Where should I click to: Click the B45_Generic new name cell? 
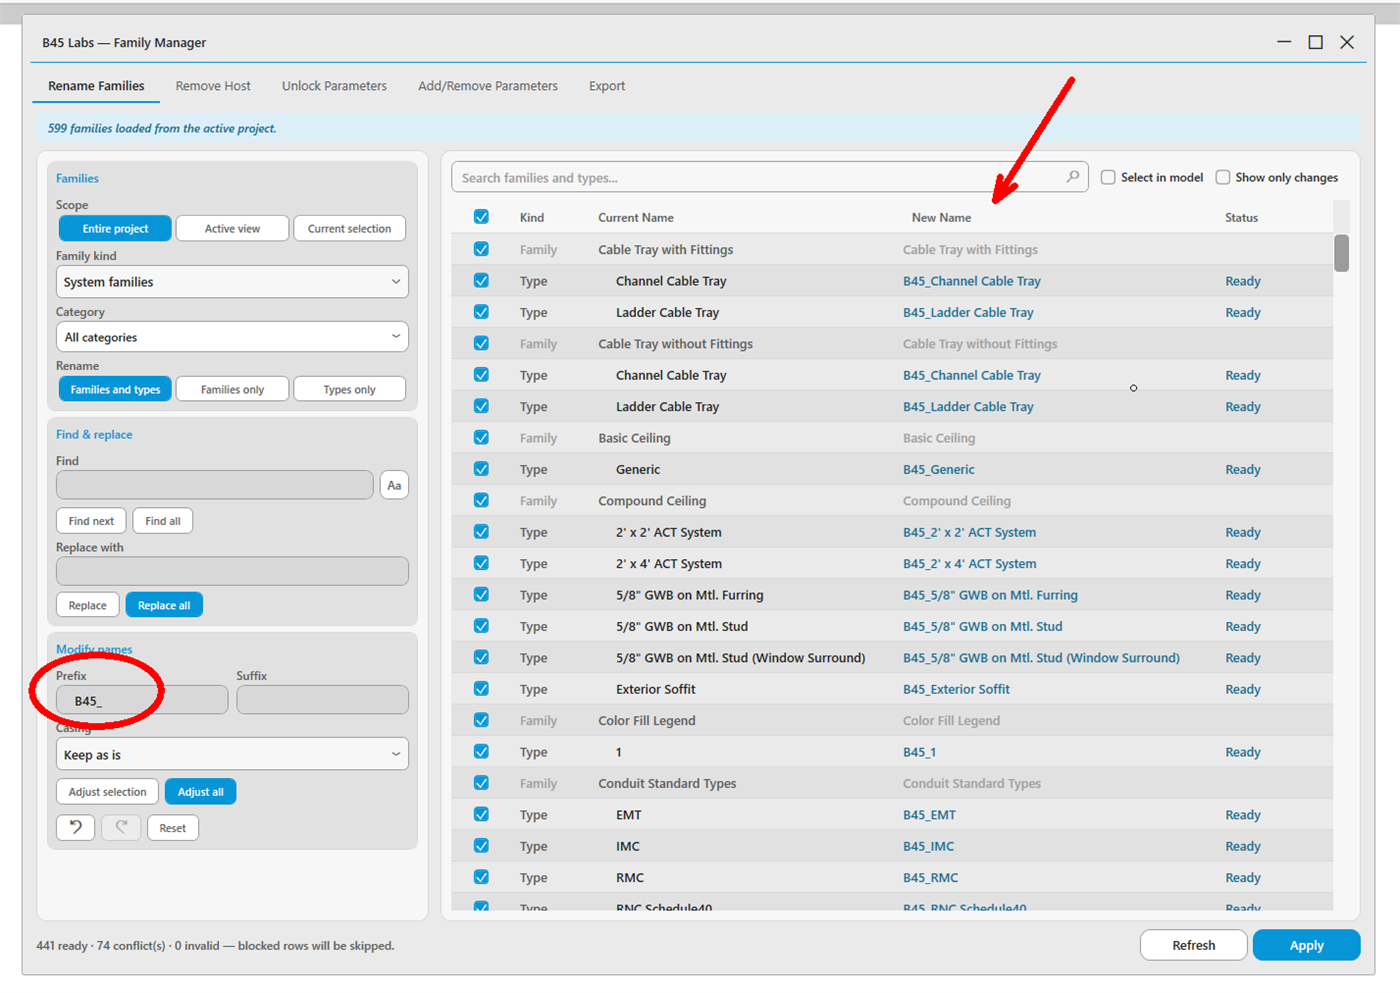coord(938,469)
